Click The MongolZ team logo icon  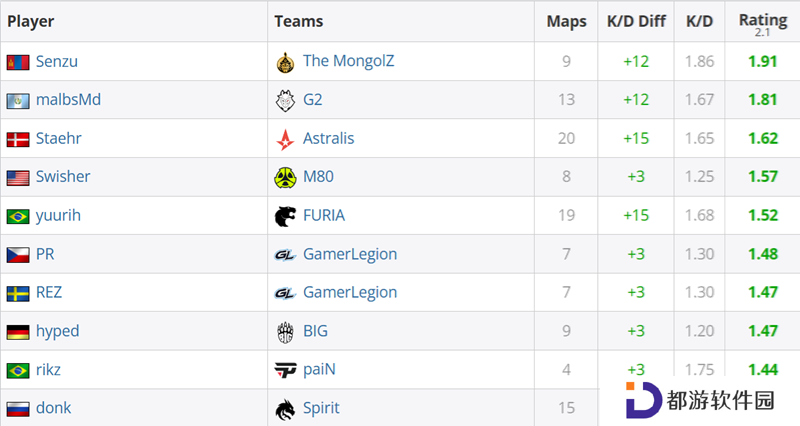(x=285, y=63)
